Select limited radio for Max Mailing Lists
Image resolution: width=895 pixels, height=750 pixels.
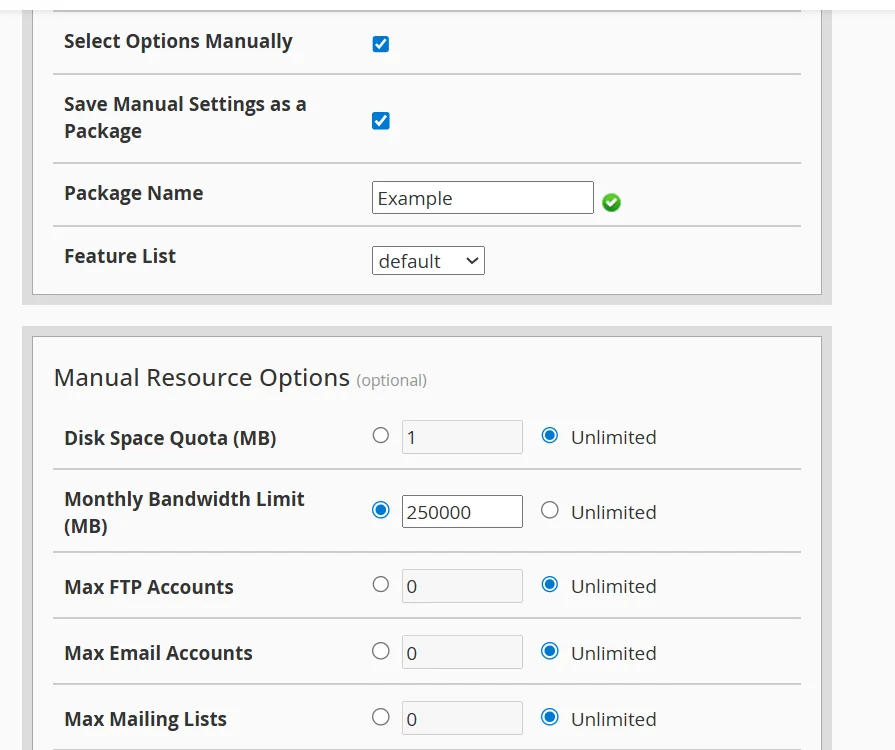pyautogui.click(x=381, y=717)
